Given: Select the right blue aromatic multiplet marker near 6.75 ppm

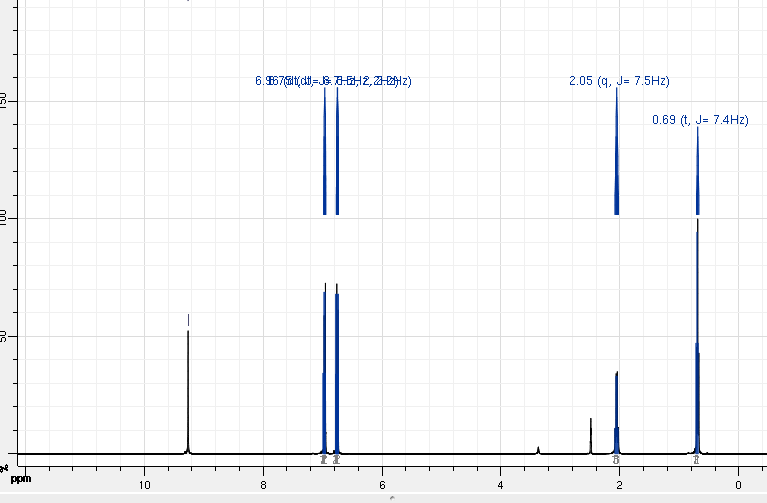Looking at the screenshot, I should tap(337, 152).
